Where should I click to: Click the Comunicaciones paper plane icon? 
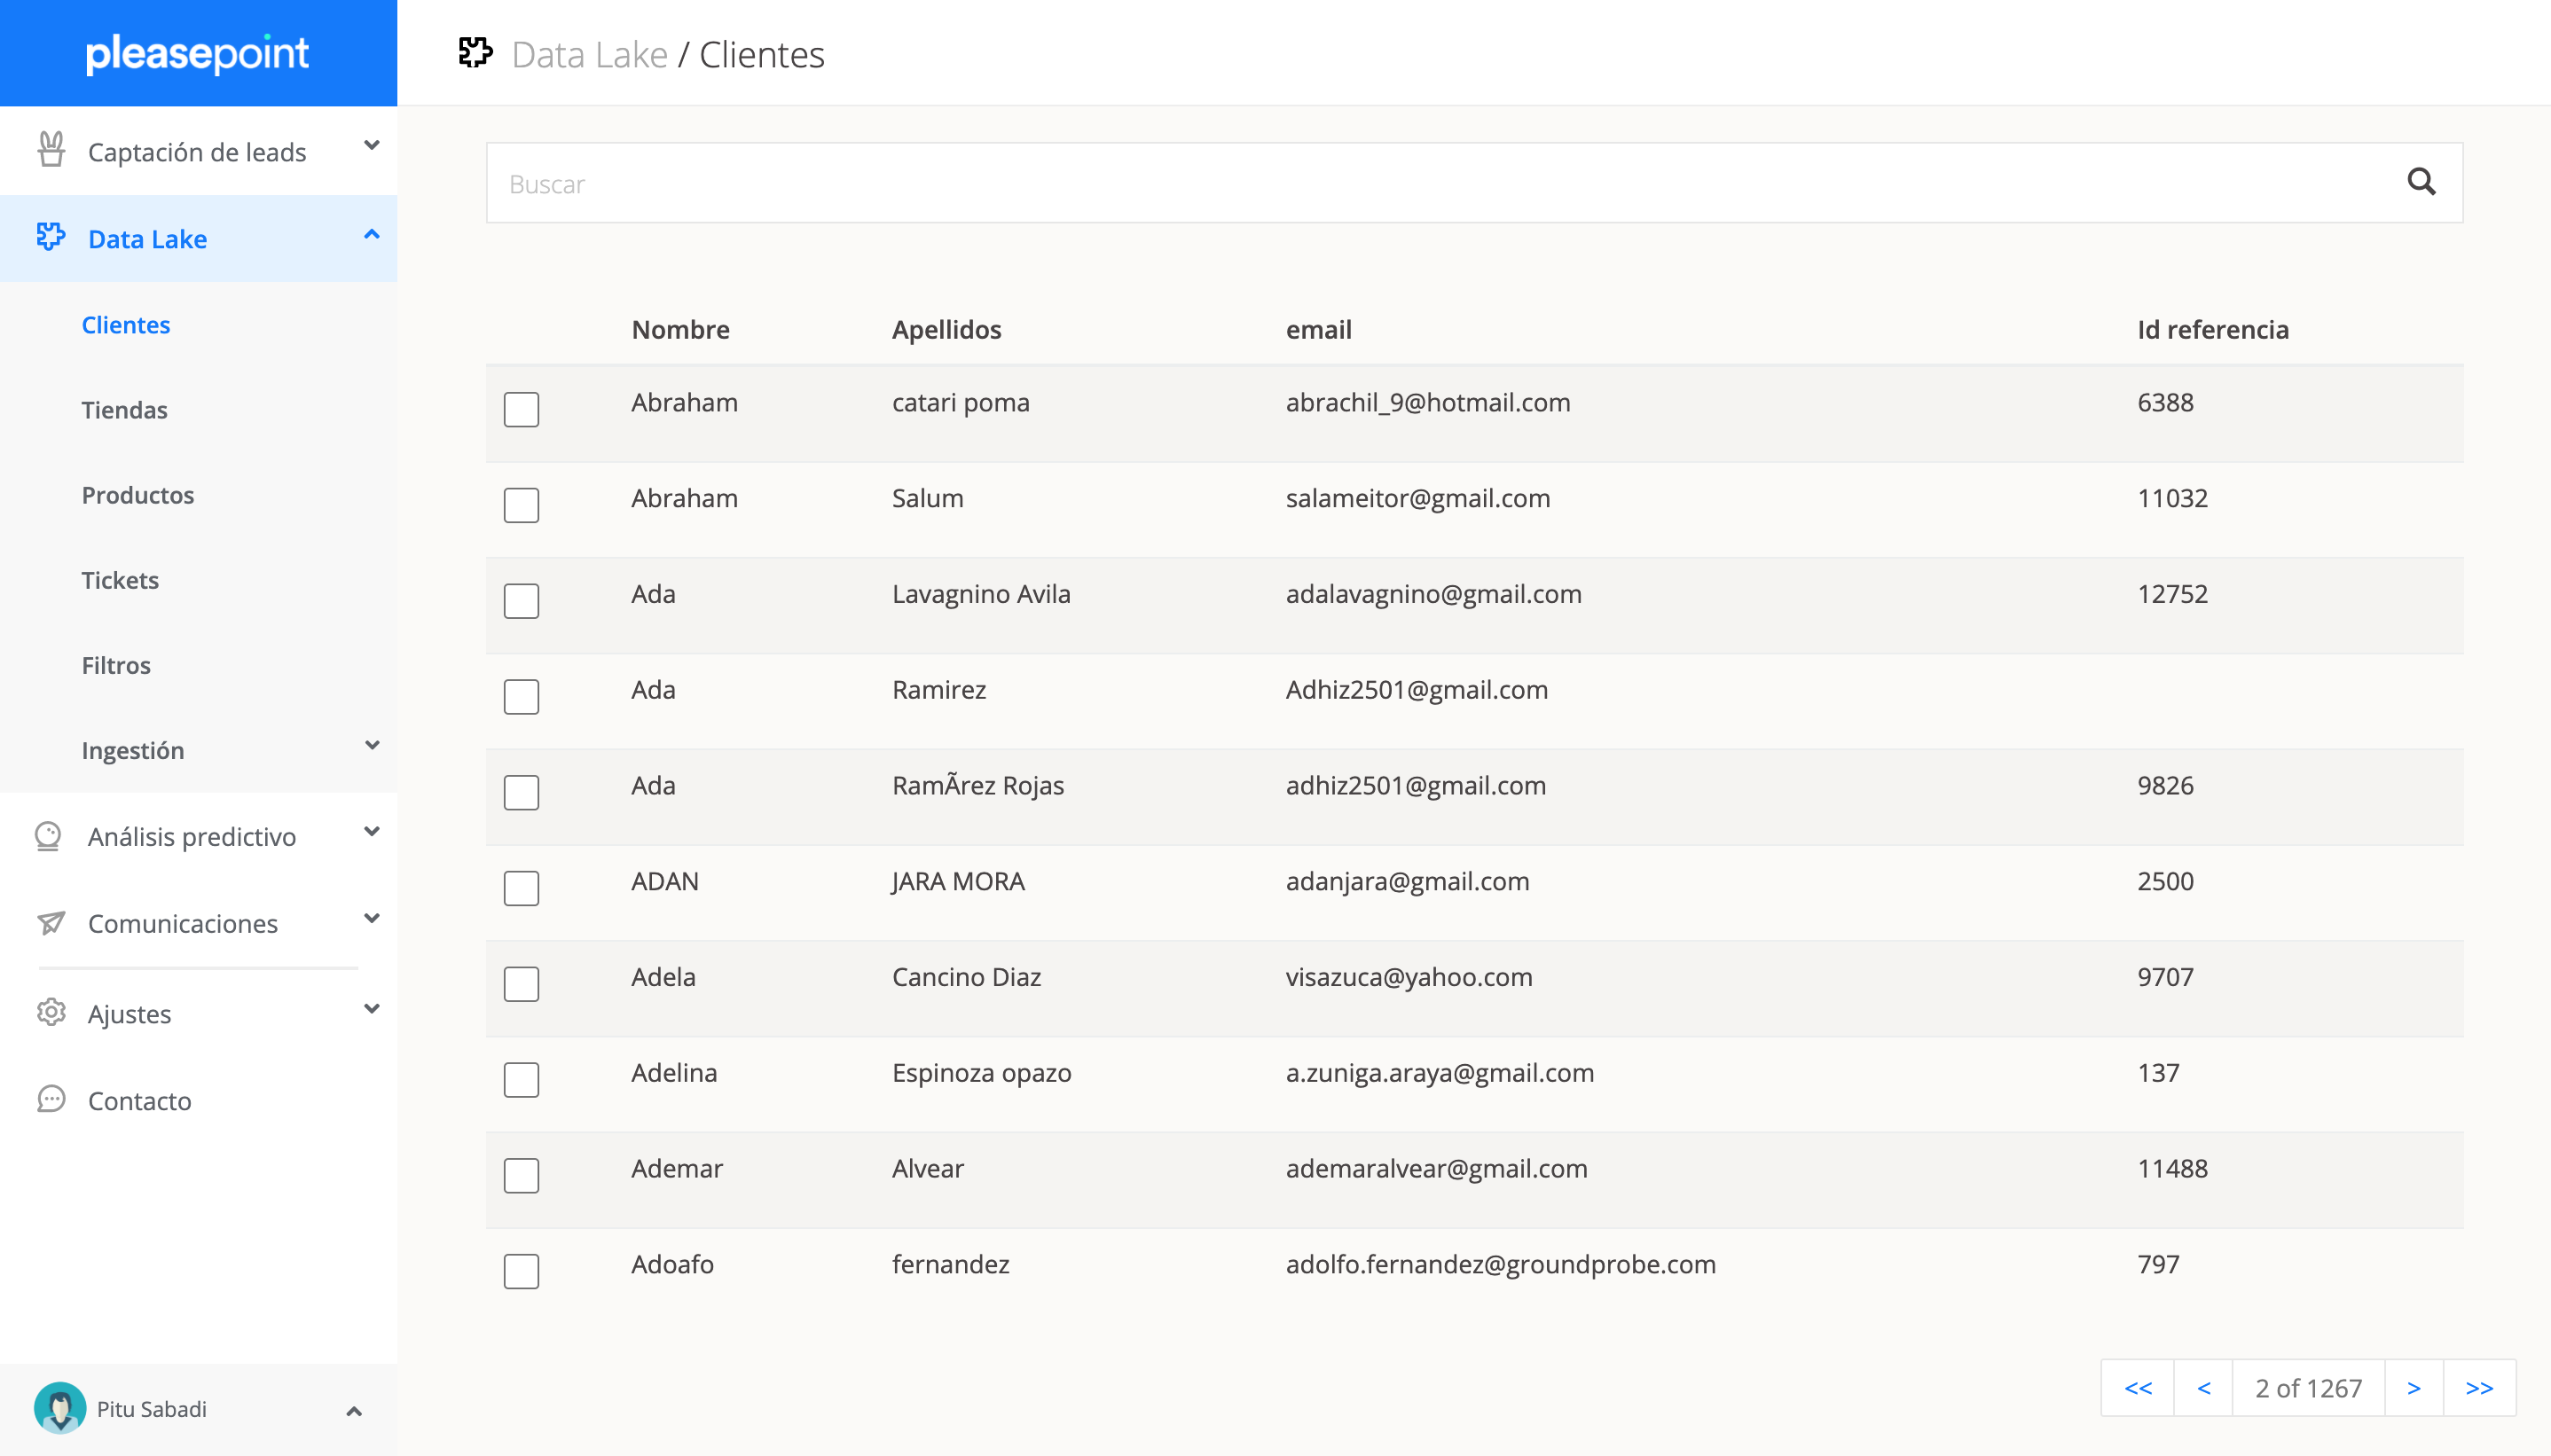click(51, 922)
